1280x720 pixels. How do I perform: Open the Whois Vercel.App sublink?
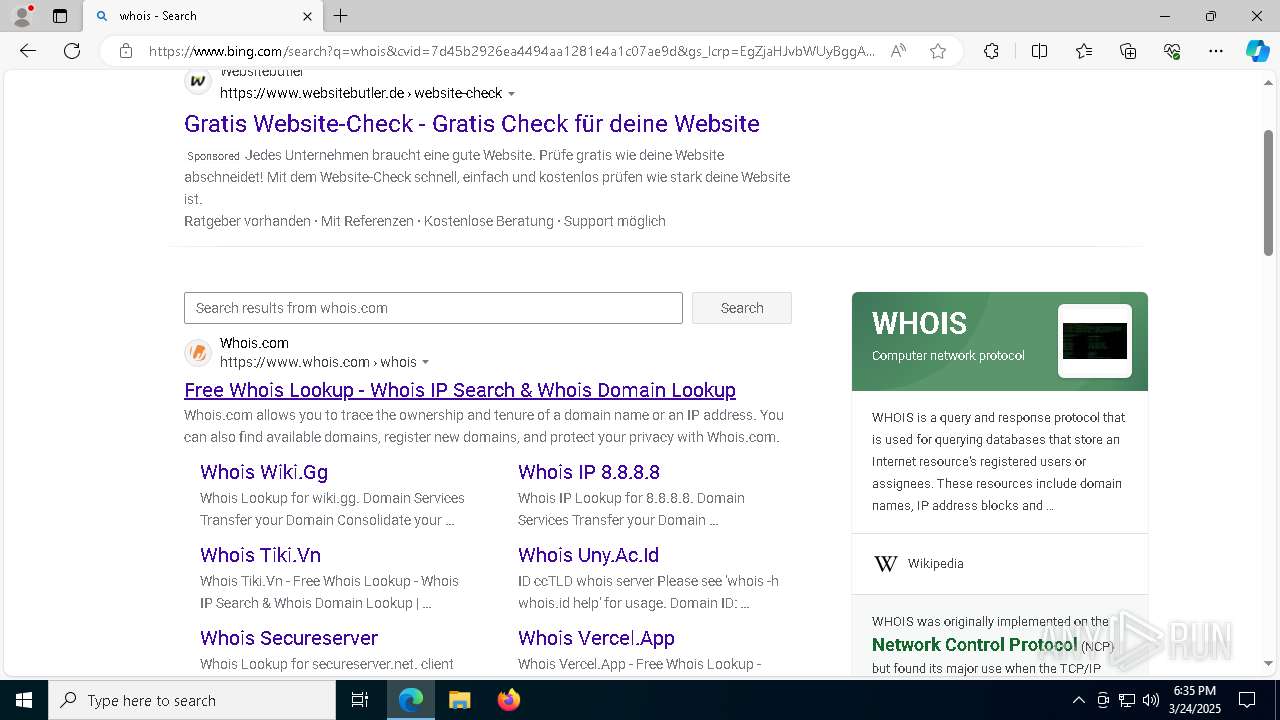coord(596,638)
